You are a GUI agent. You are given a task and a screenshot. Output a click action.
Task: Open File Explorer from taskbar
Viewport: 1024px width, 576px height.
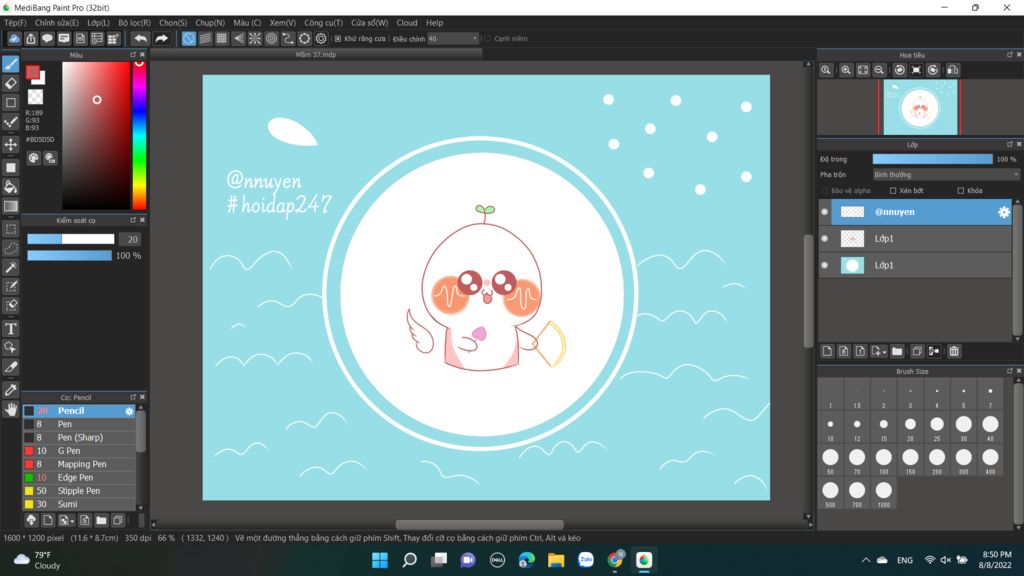click(556, 560)
